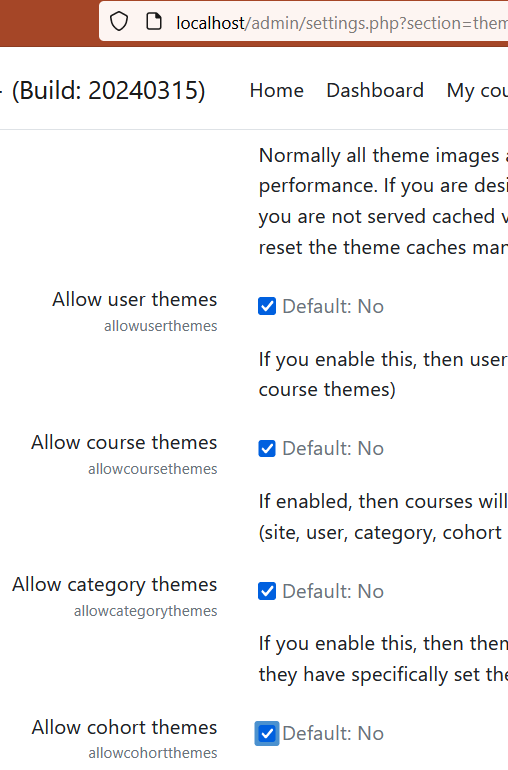Image resolution: width=508 pixels, height=770 pixels.
Task: Click the allowcoursethemes setting identifier text
Action: point(153,469)
